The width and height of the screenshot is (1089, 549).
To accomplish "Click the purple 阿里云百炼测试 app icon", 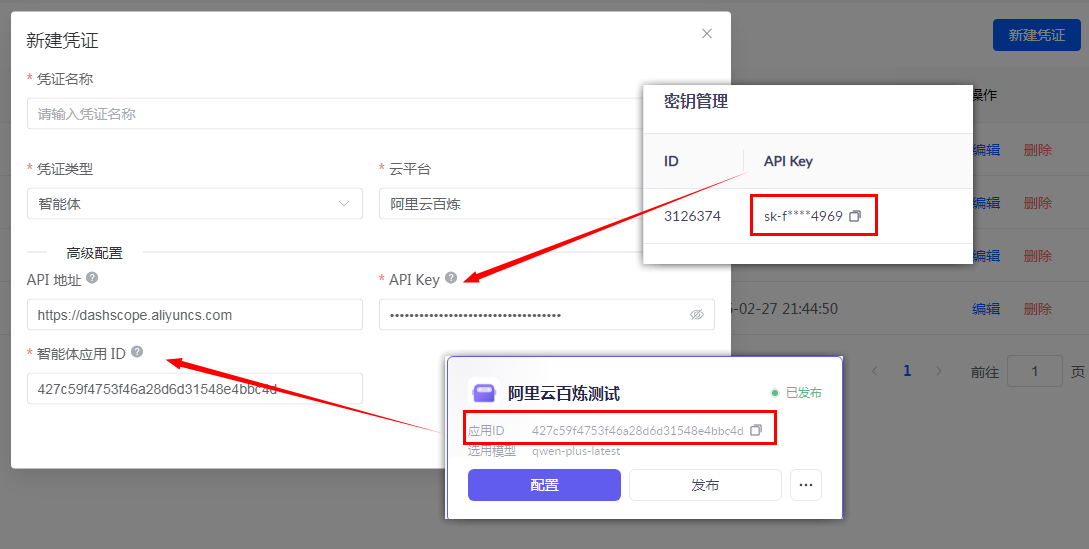I will [484, 393].
